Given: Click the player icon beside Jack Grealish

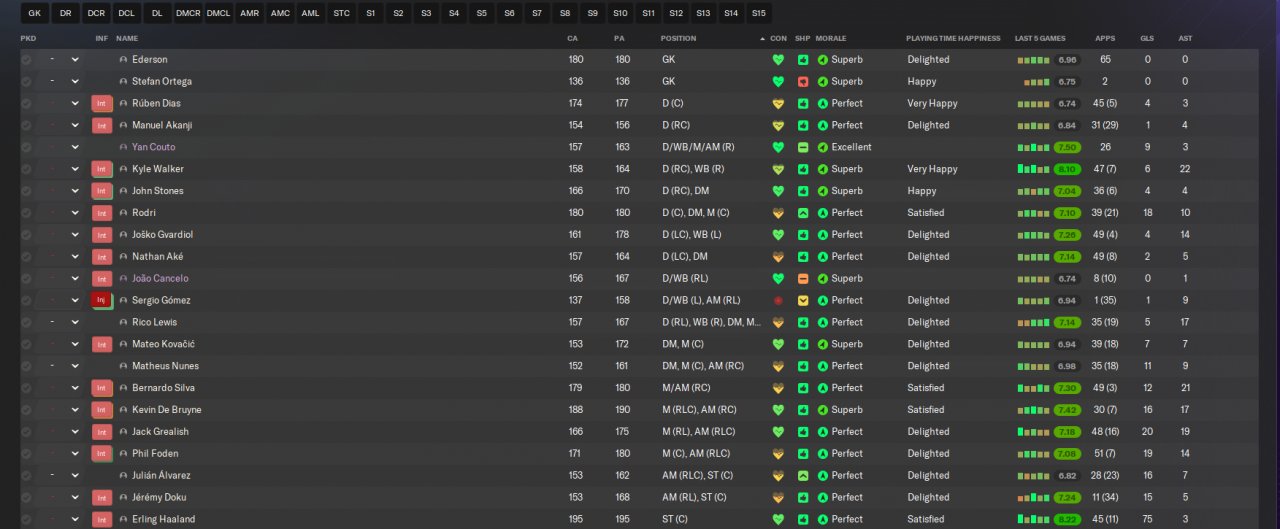Looking at the screenshot, I should point(123,432).
